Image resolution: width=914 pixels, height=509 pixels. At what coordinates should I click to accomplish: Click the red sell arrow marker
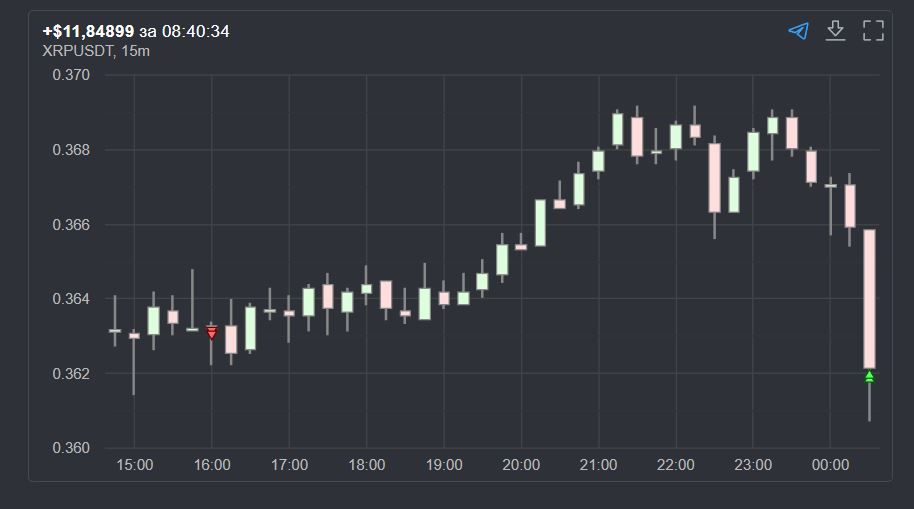click(211, 332)
